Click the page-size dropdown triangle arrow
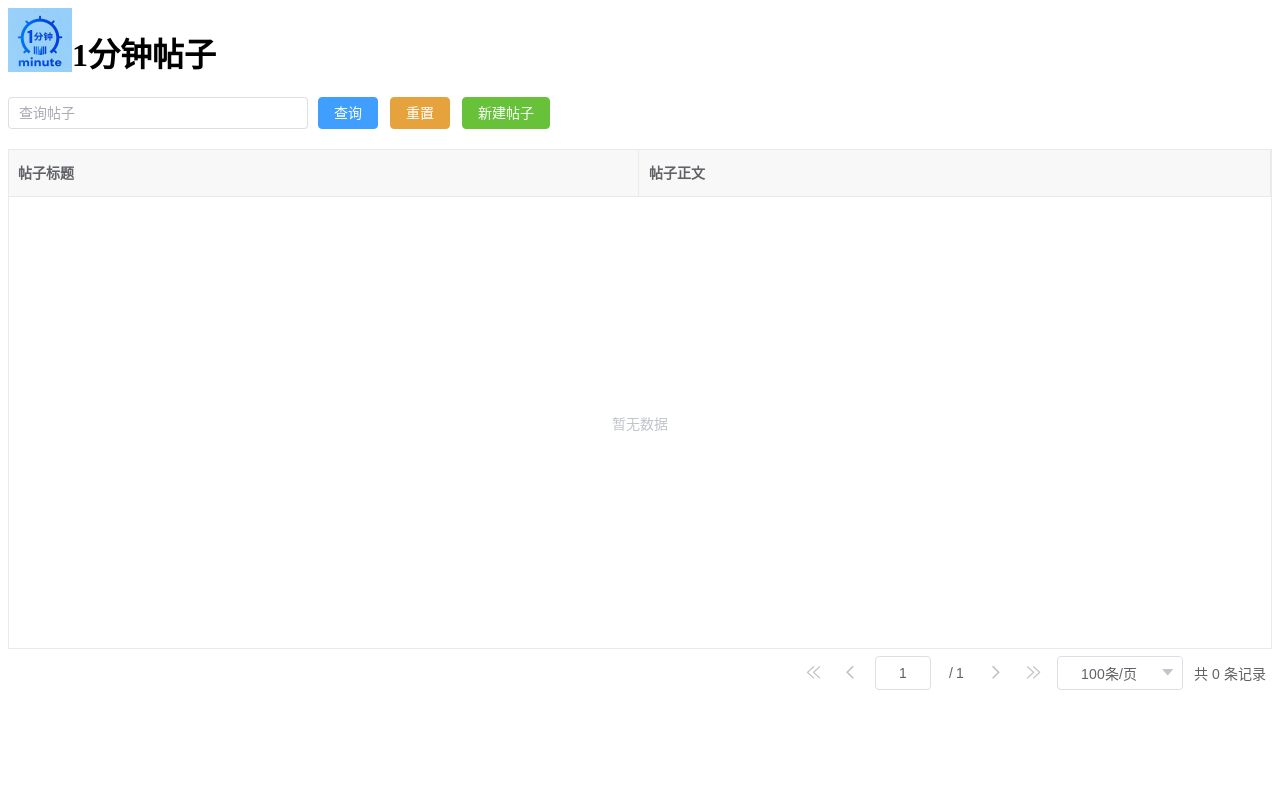The height and width of the screenshot is (800, 1280). click(1167, 673)
